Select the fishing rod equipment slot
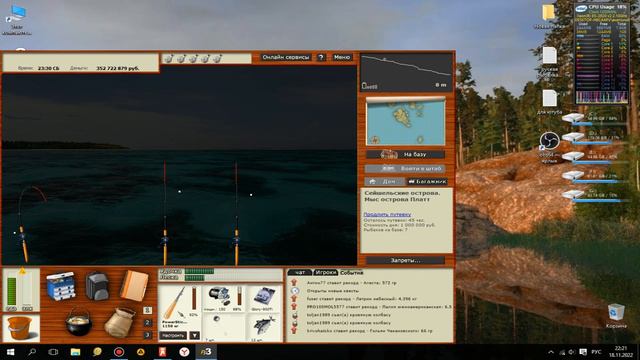The image size is (640, 360). point(175,303)
